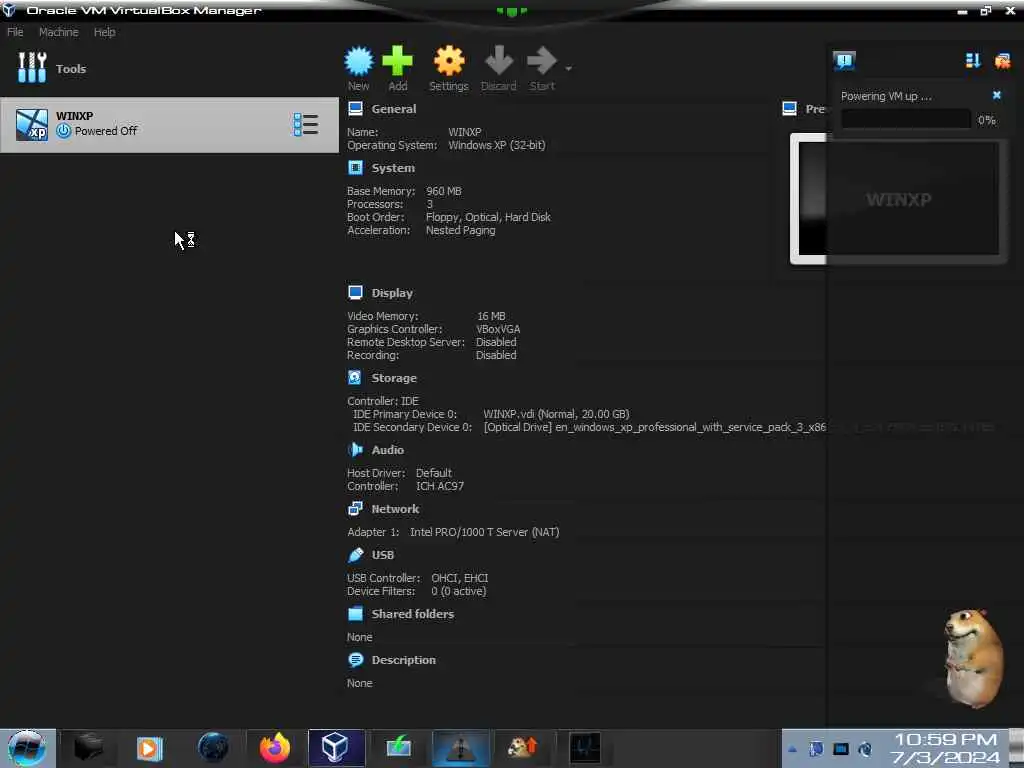Click the Powering VM up progress bar
The image size is (1024, 768).
(x=906, y=120)
